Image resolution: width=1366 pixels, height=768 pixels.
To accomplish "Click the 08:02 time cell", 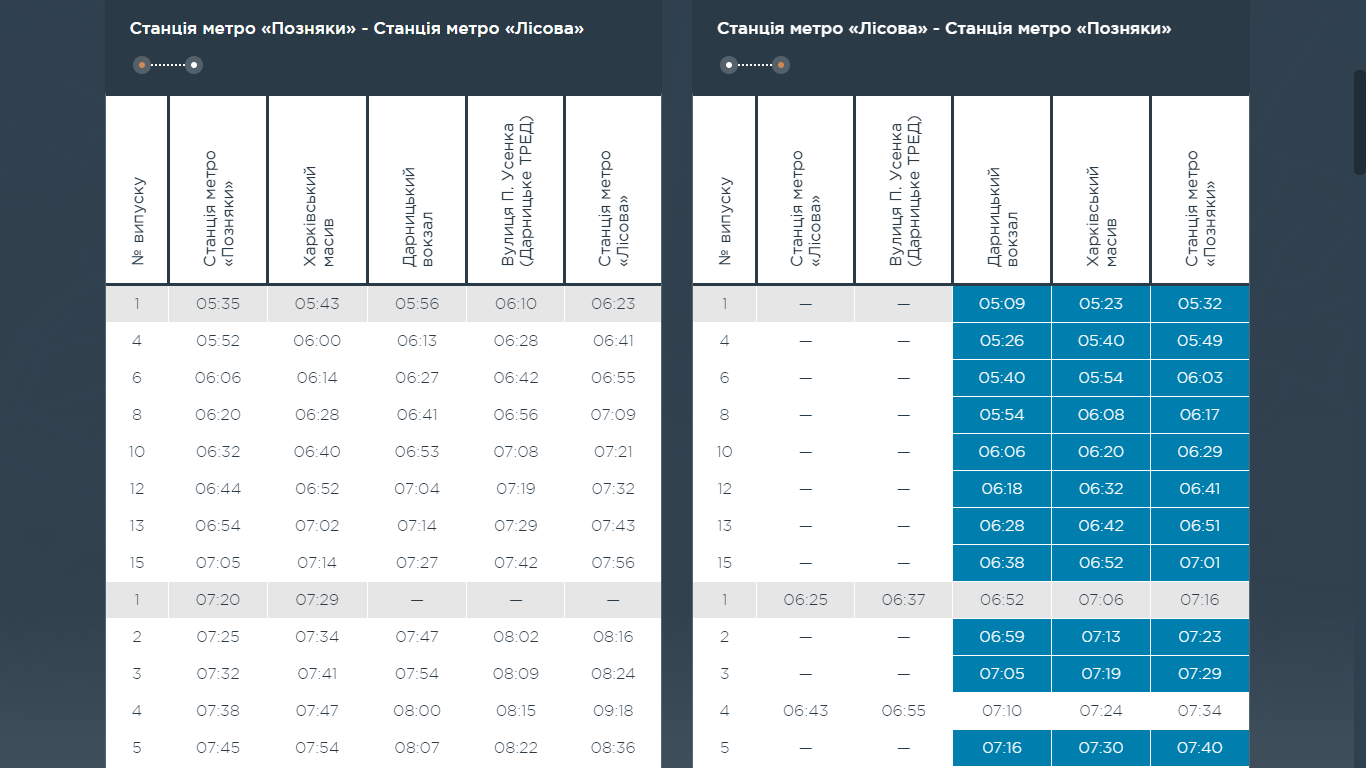I will coord(515,637).
